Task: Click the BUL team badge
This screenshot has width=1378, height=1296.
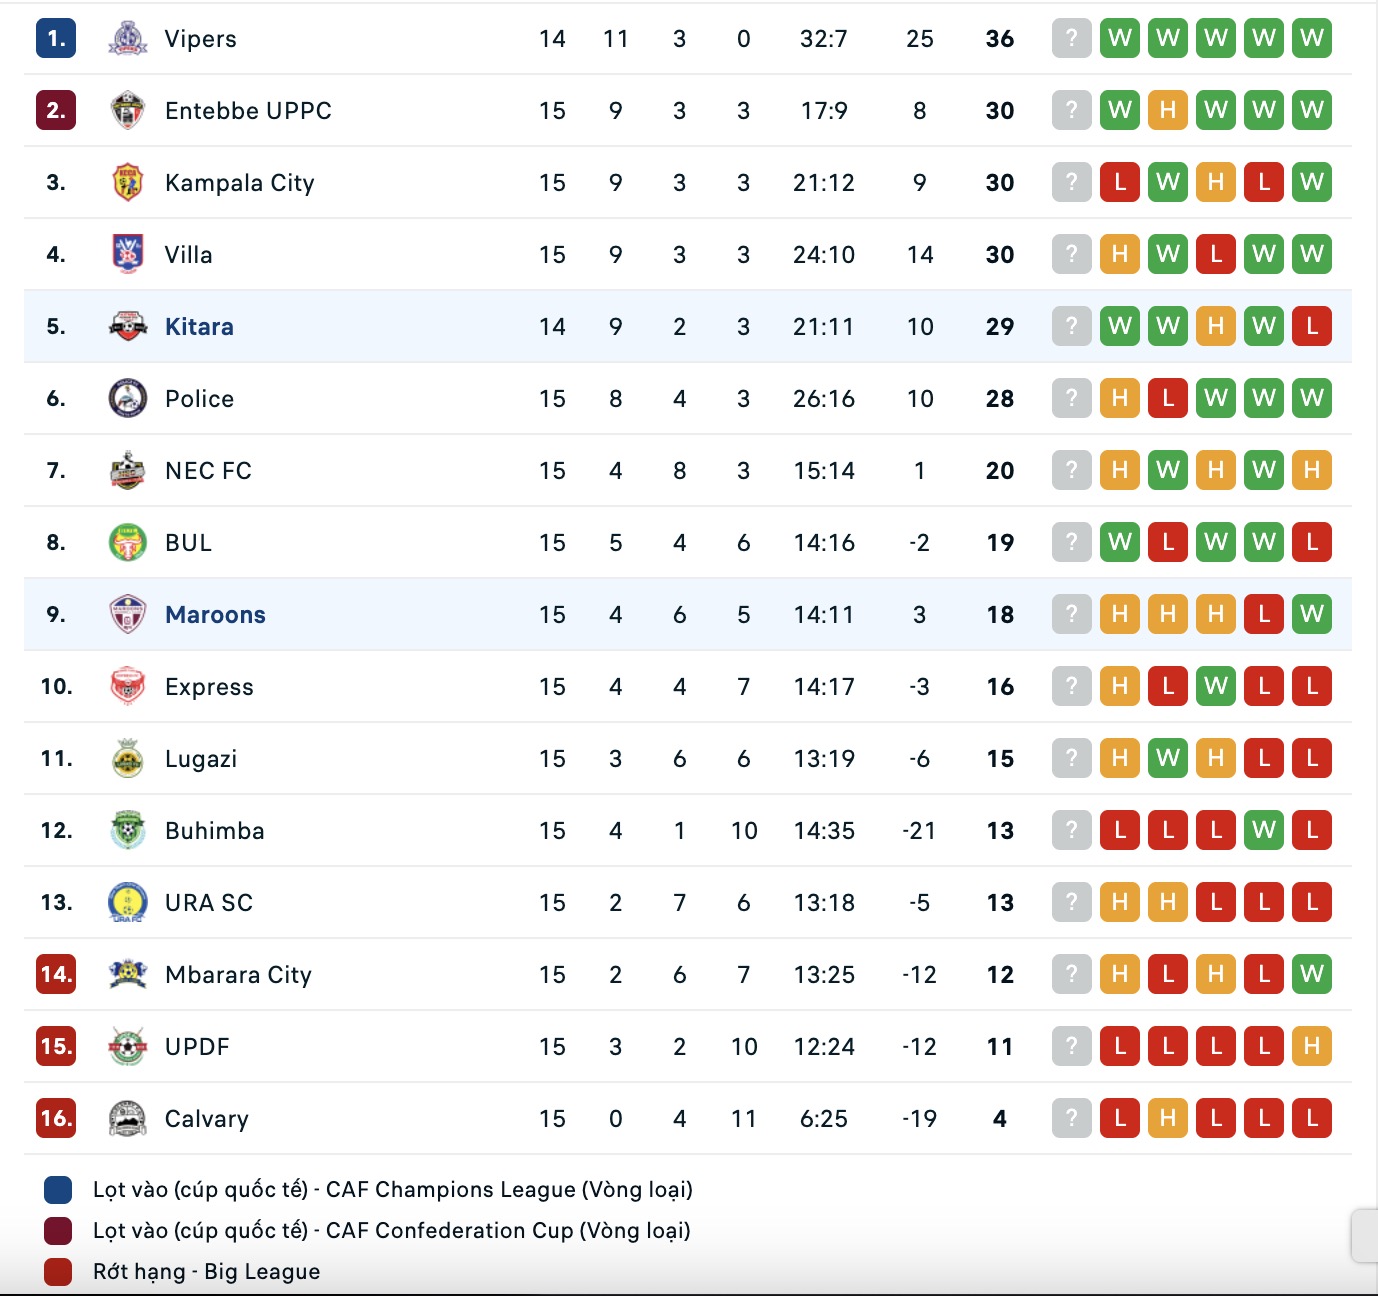Action: click(x=128, y=543)
